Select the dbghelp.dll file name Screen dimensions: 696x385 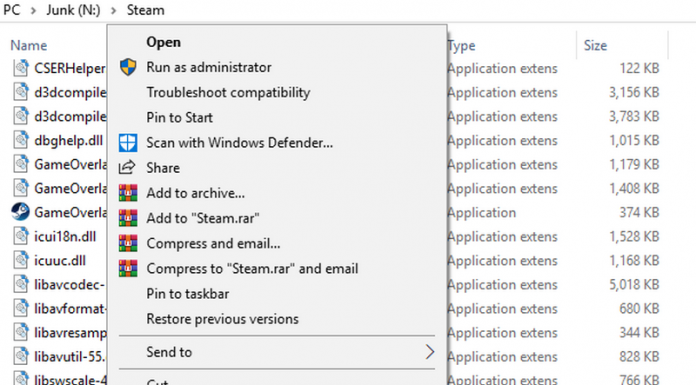(69, 140)
